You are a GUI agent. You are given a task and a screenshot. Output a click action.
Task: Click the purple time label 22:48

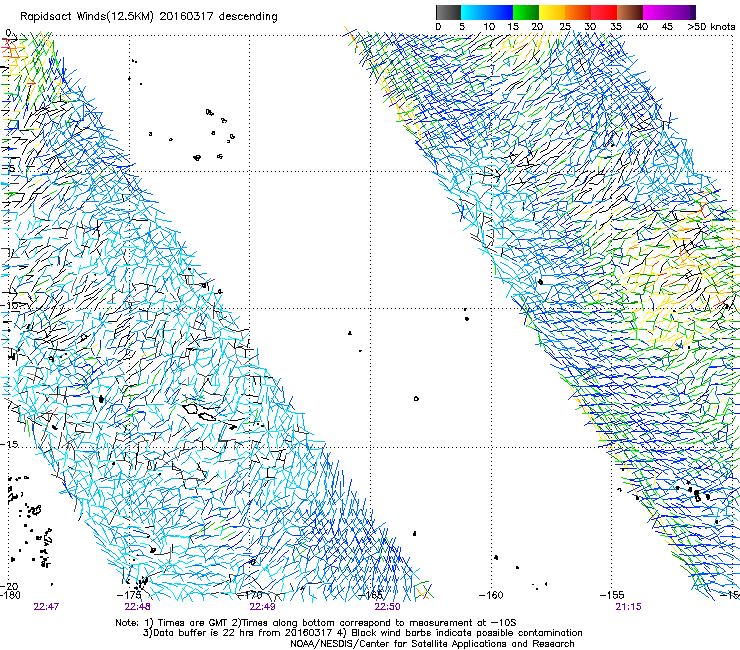coord(137,607)
